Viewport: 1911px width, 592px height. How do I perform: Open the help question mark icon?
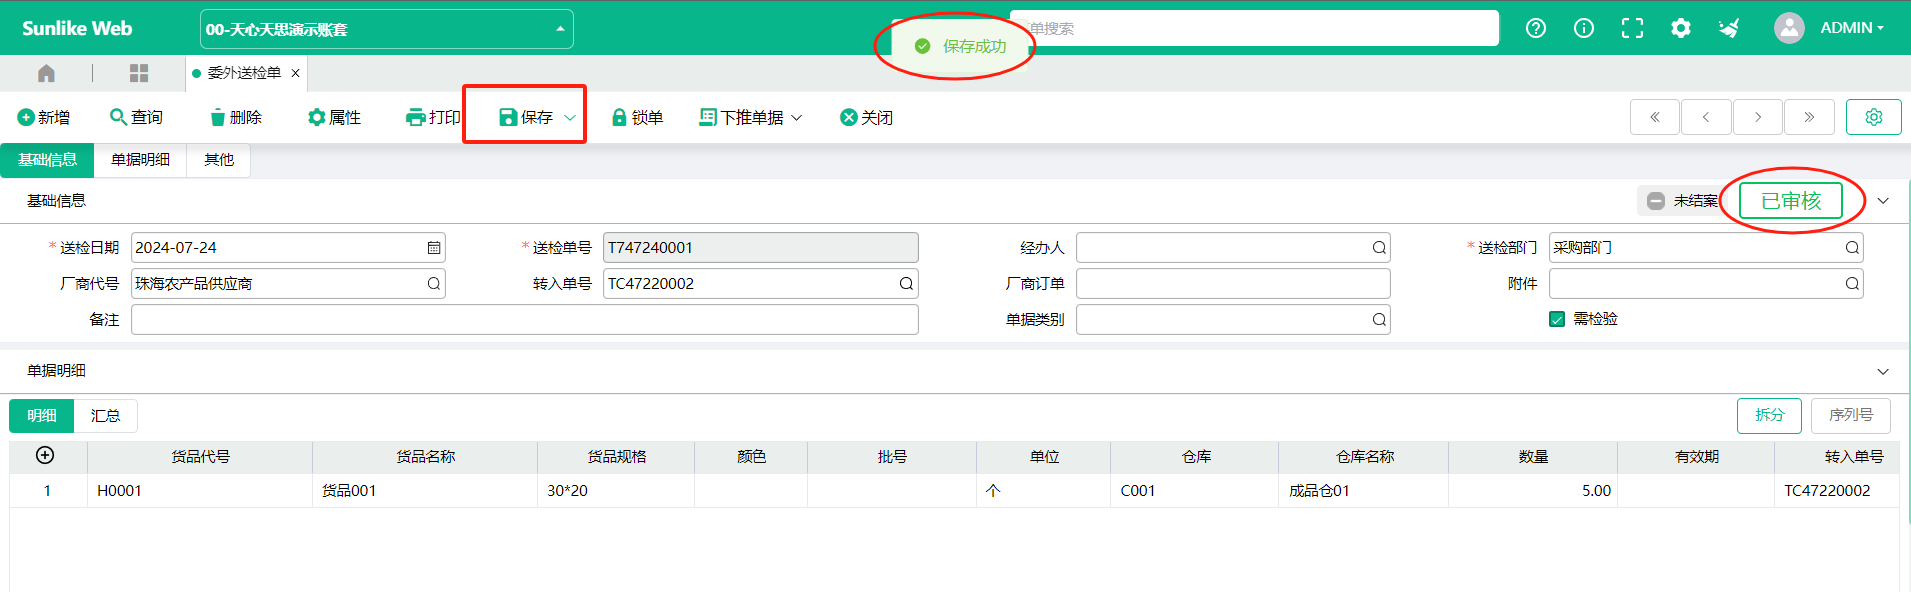click(1536, 28)
